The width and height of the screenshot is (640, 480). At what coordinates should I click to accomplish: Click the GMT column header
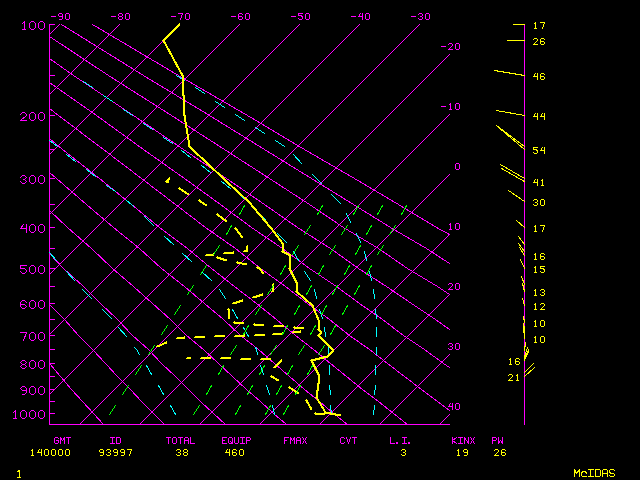[x=62, y=440]
